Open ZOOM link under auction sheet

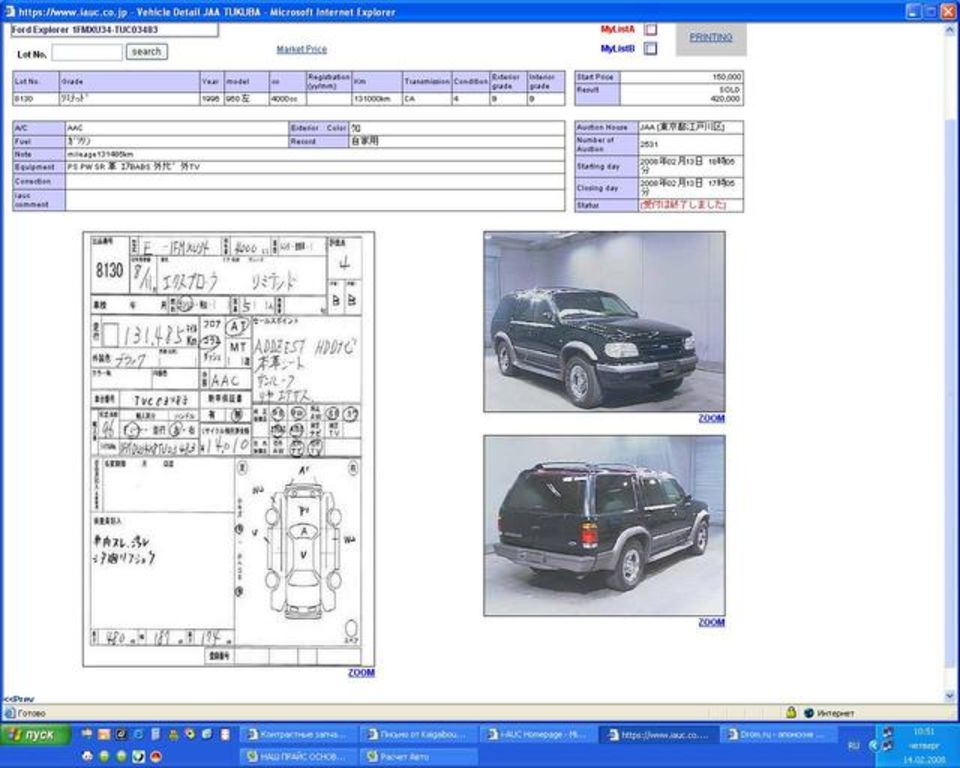(361, 672)
